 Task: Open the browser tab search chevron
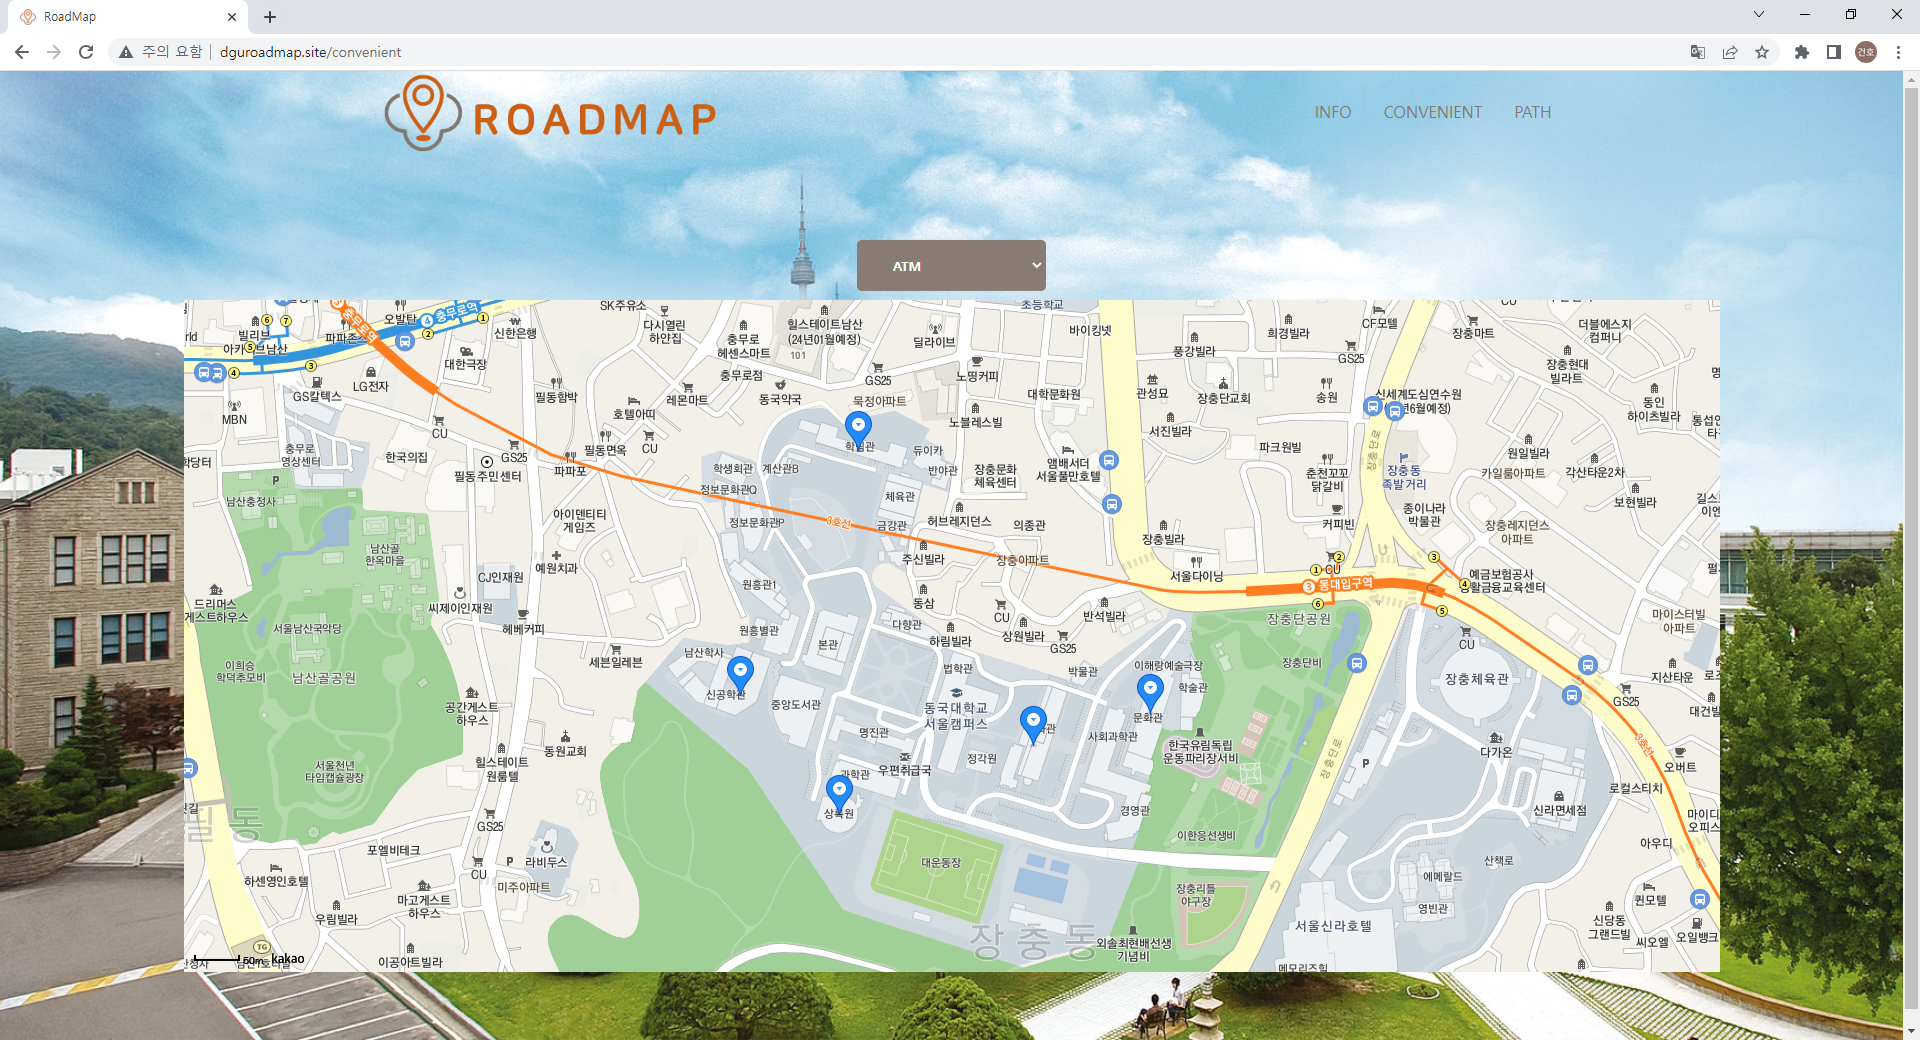(x=1758, y=15)
